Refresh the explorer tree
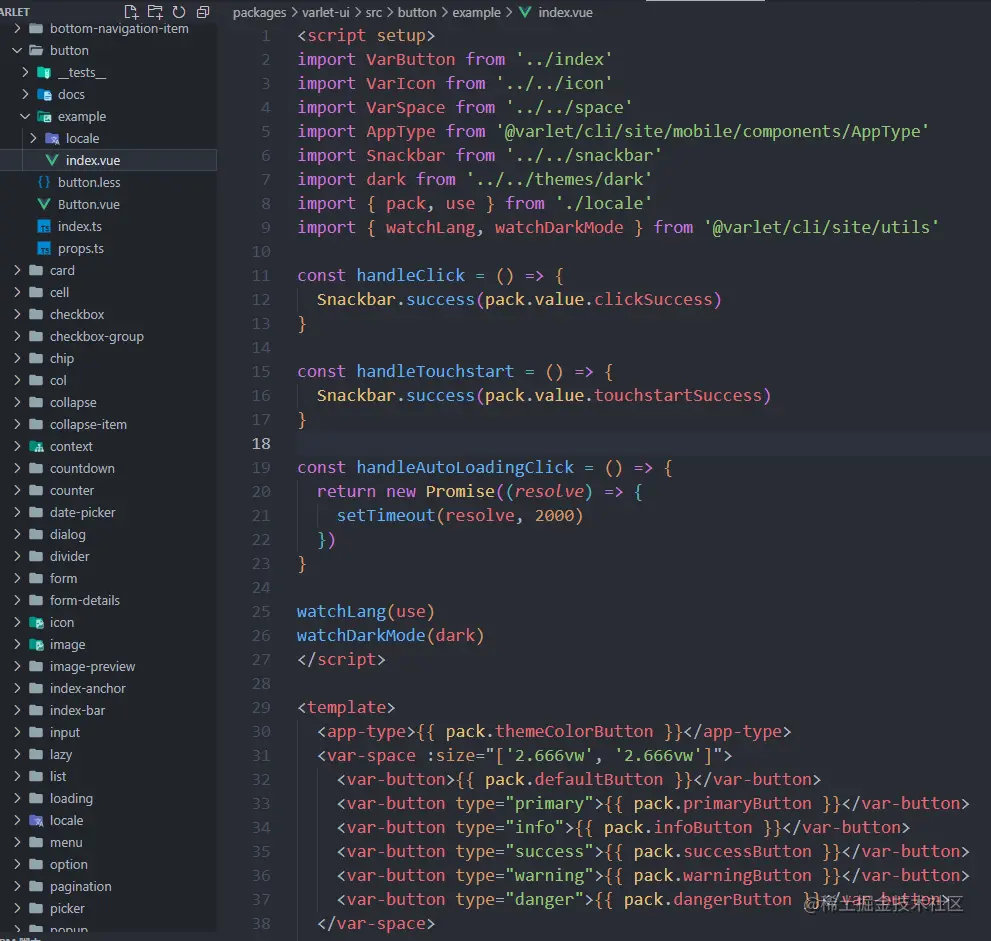Screen dimensions: 991x941 pos(179,11)
